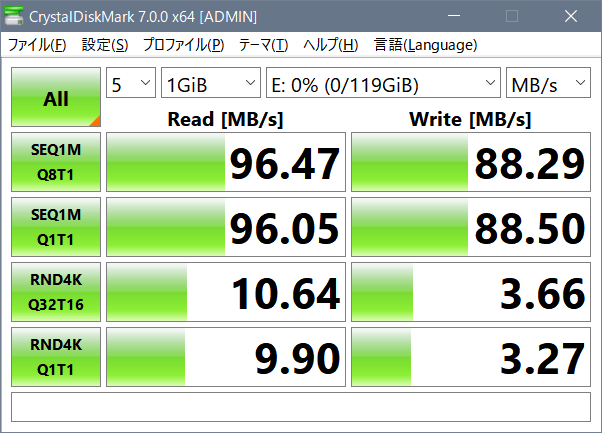Start the SEQ1M Q1T1 test

56,227
